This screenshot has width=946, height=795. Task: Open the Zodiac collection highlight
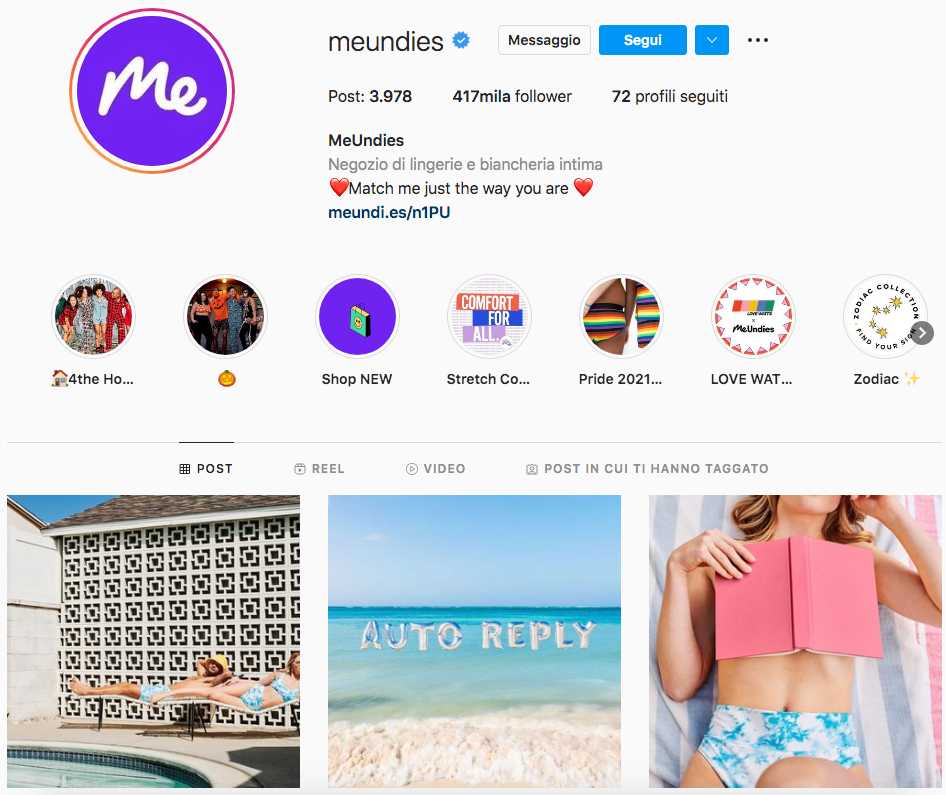coord(884,316)
